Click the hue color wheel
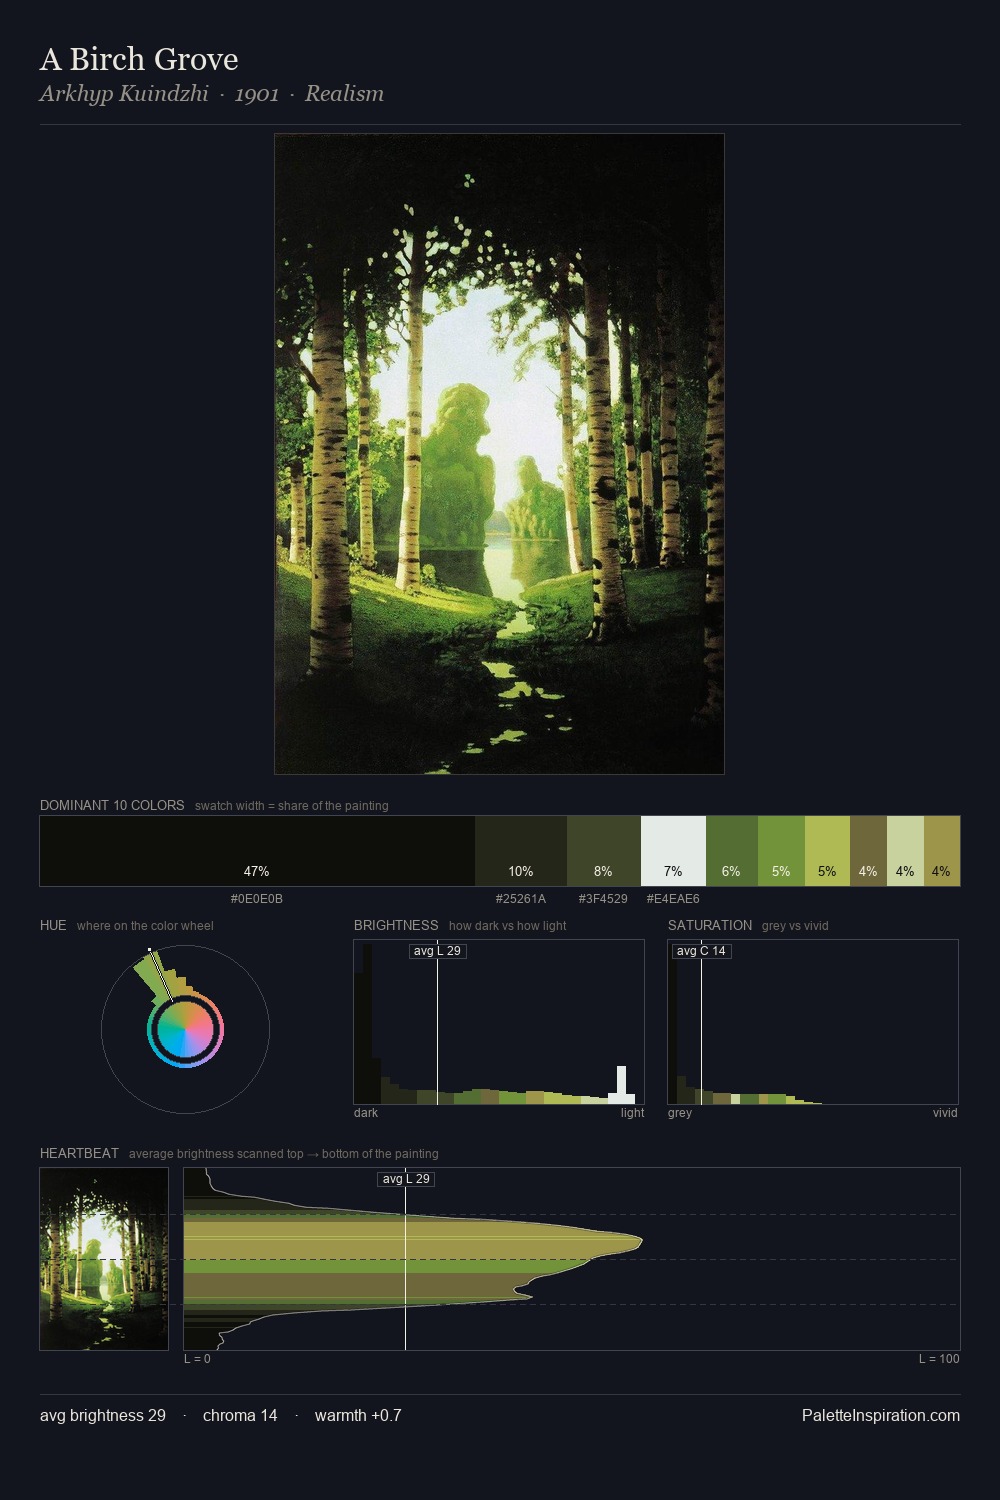This screenshot has height=1500, width=1000. pyautogui.click(x=185, y=1029)
